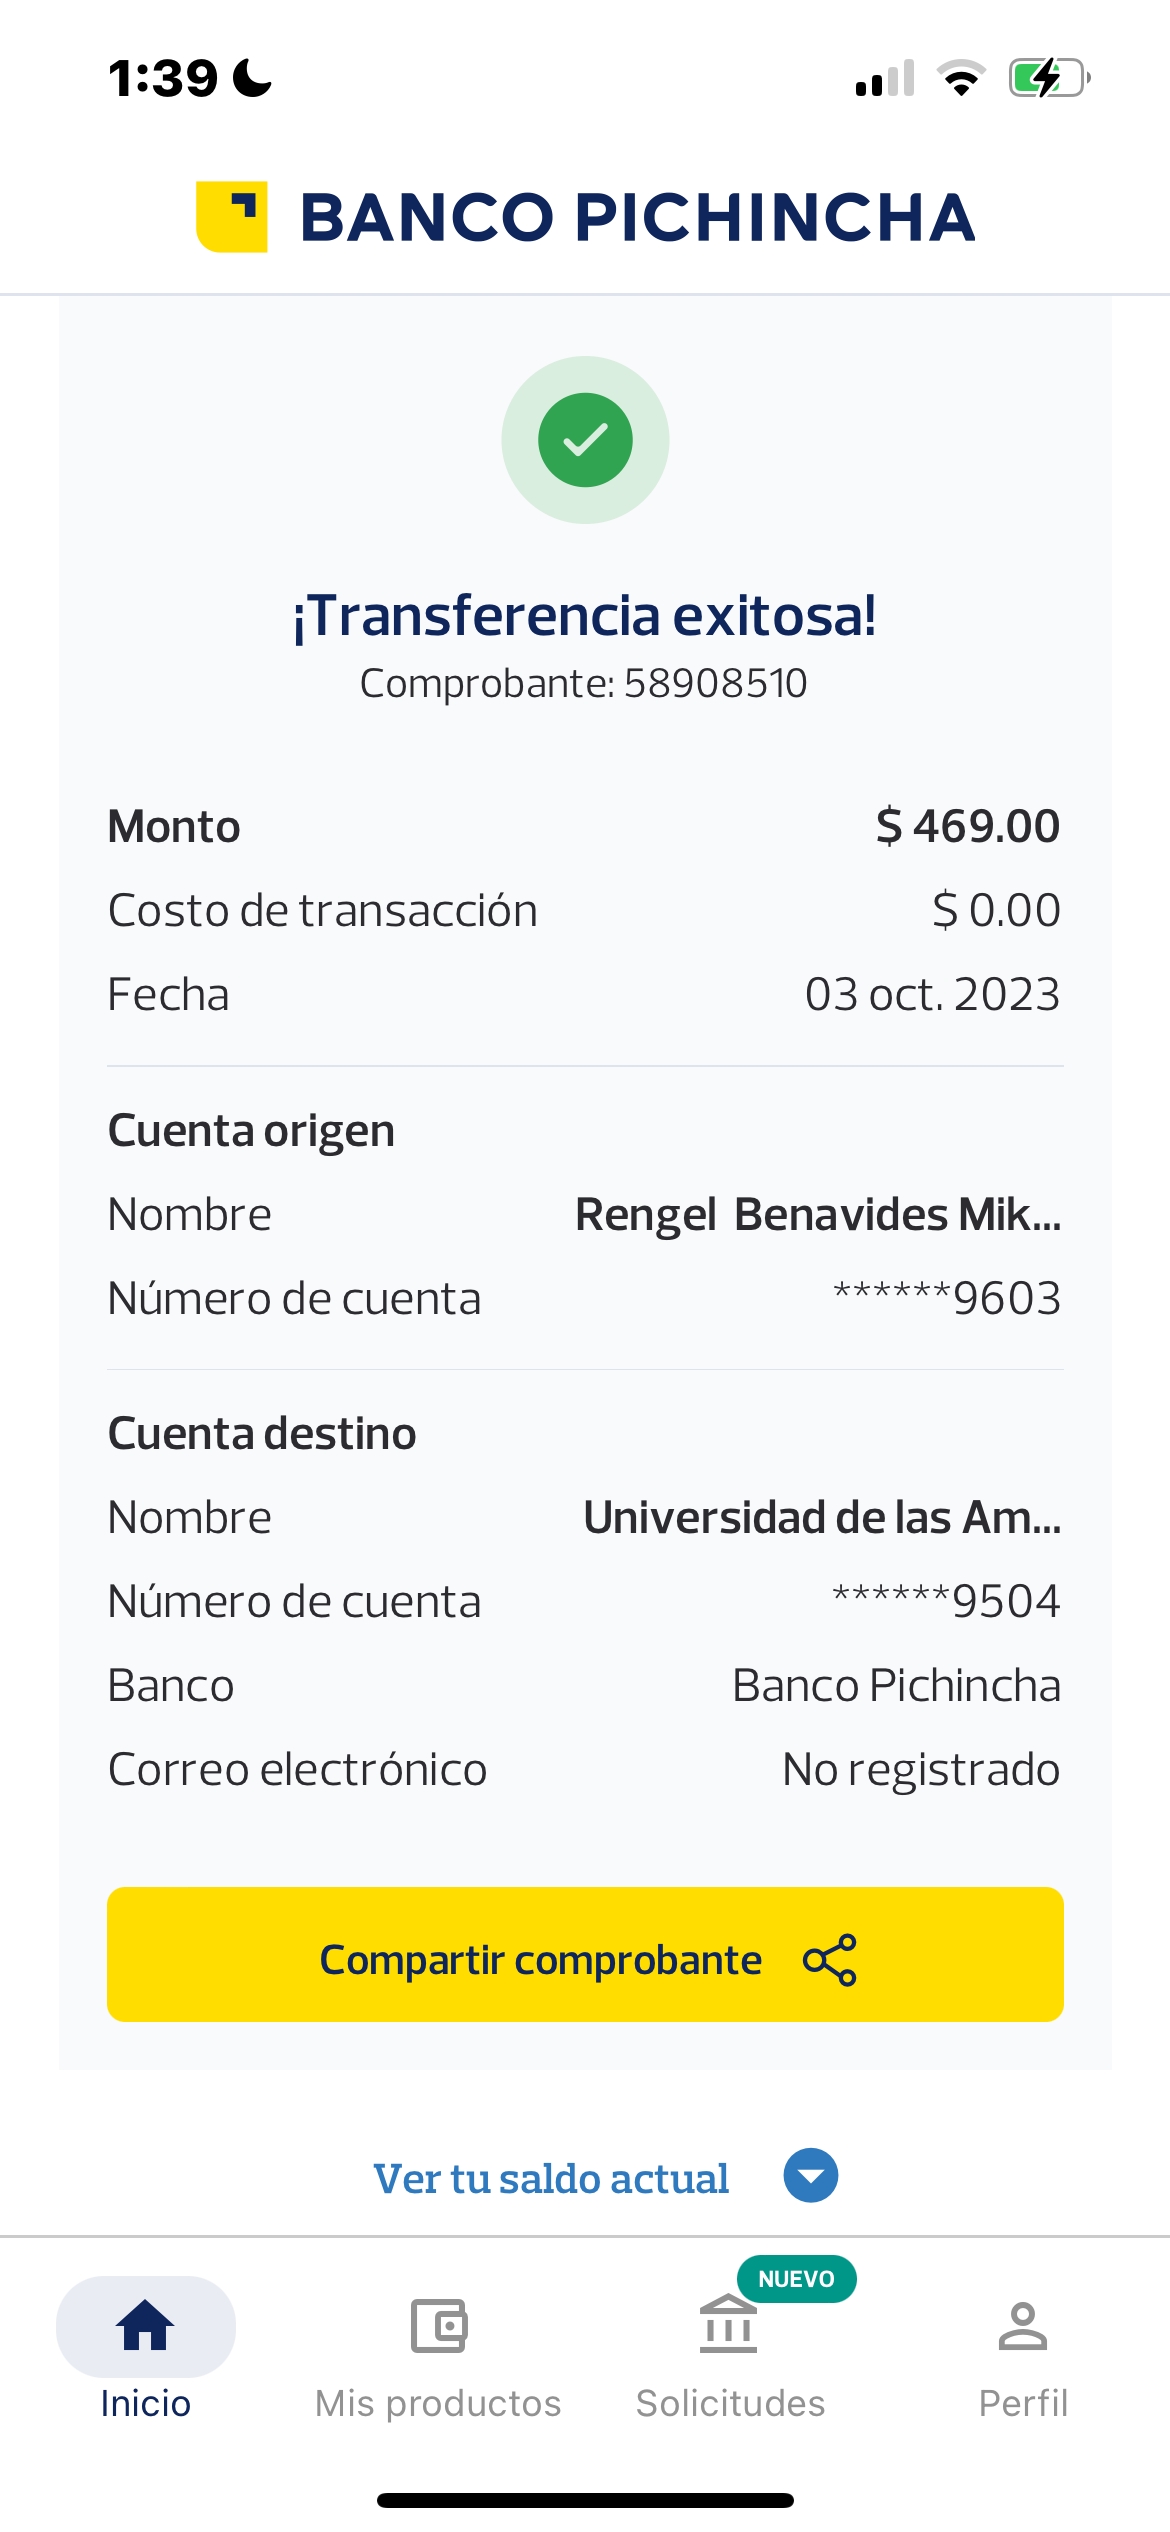
Task: Tap the Comprobante number 58908510
Action: 715,684
